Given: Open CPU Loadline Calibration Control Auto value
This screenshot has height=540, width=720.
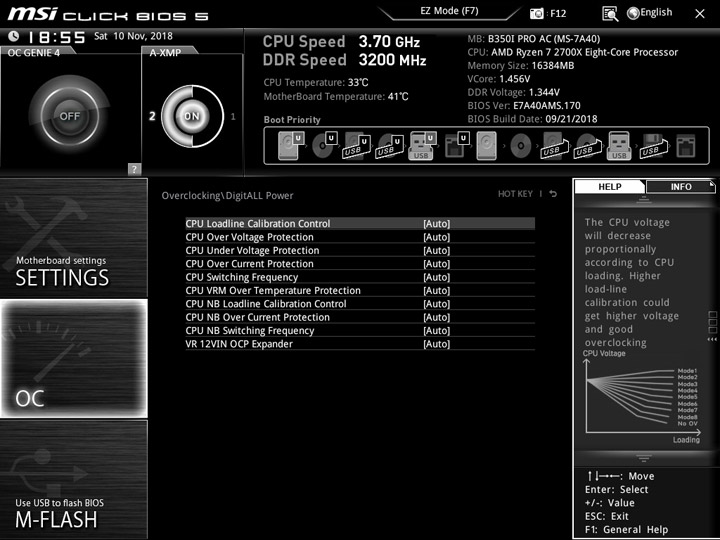Looking at the screenshot, I should click(x=437, y=224).
